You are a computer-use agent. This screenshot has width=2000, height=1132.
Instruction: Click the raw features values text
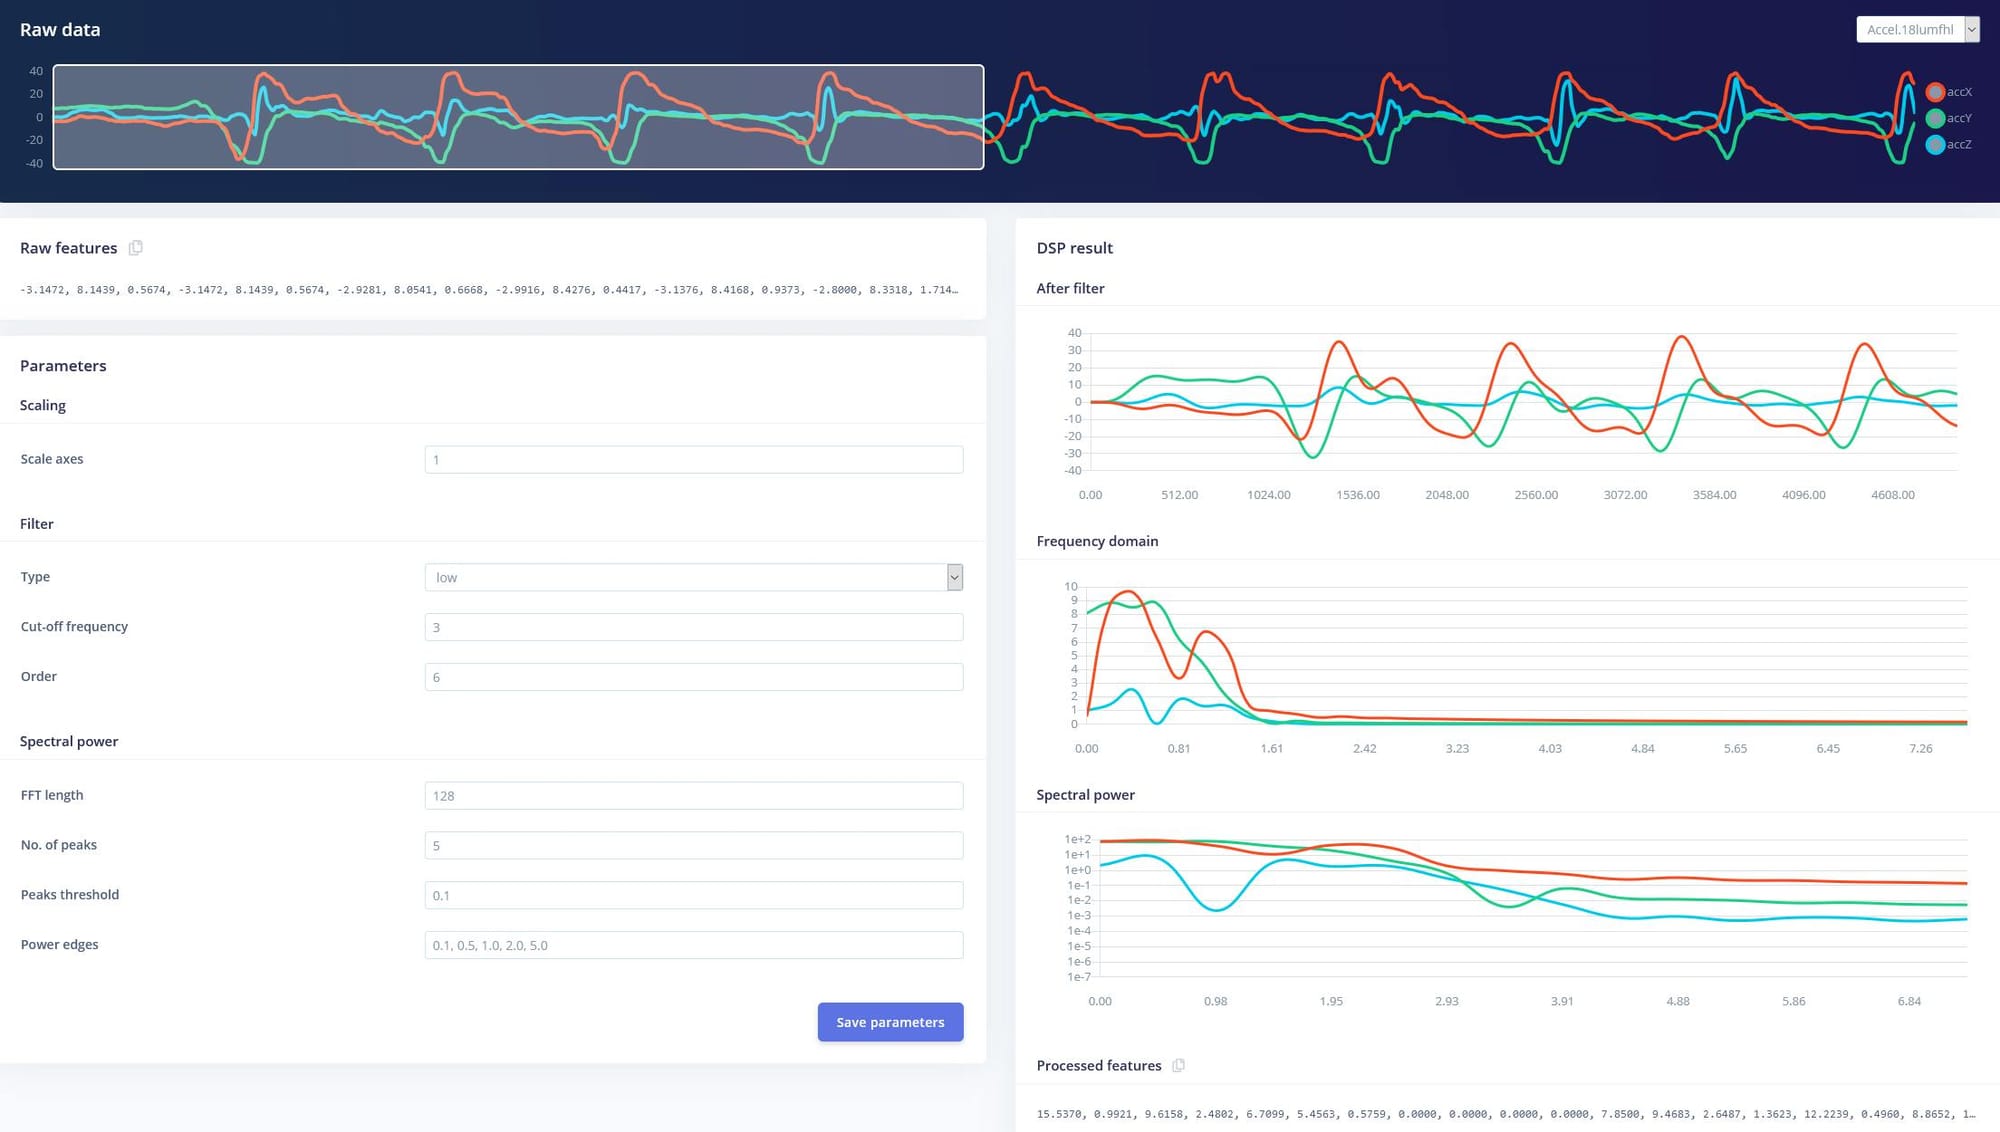tap(489, 290)
